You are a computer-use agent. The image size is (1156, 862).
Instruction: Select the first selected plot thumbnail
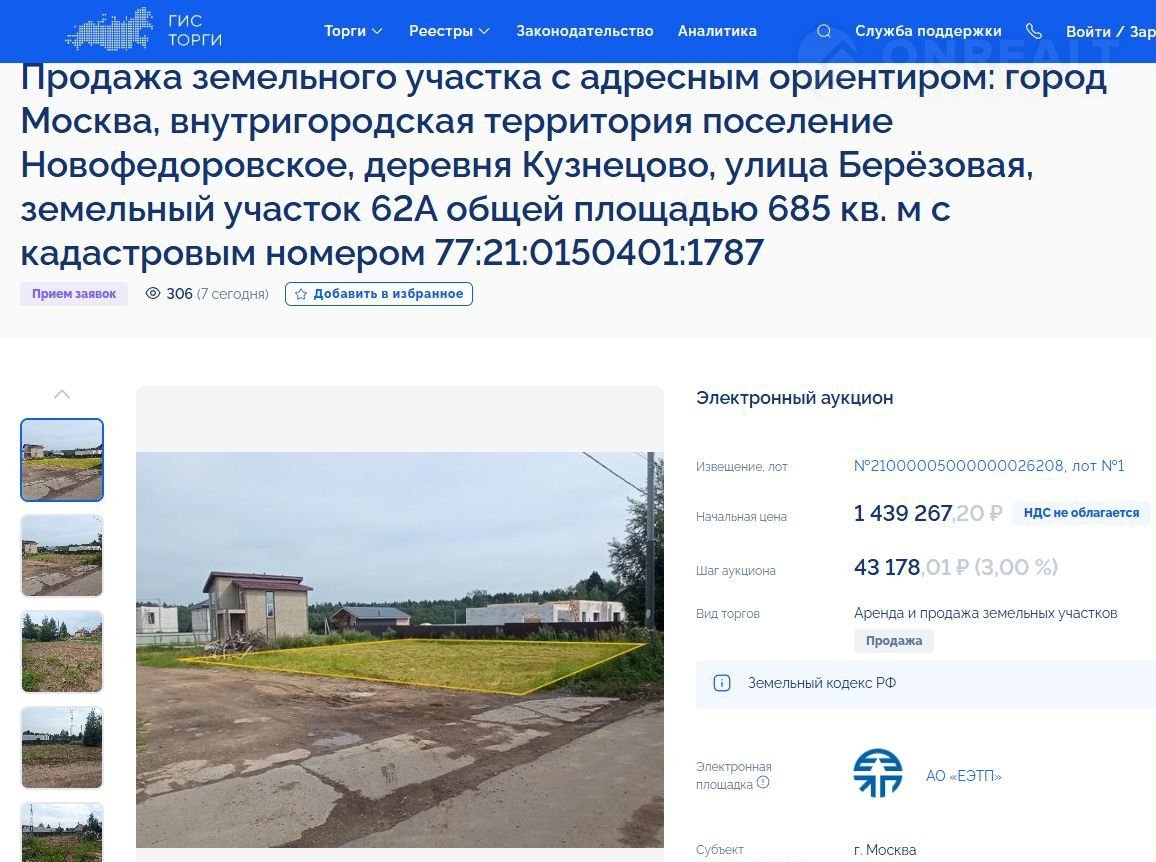62,460
